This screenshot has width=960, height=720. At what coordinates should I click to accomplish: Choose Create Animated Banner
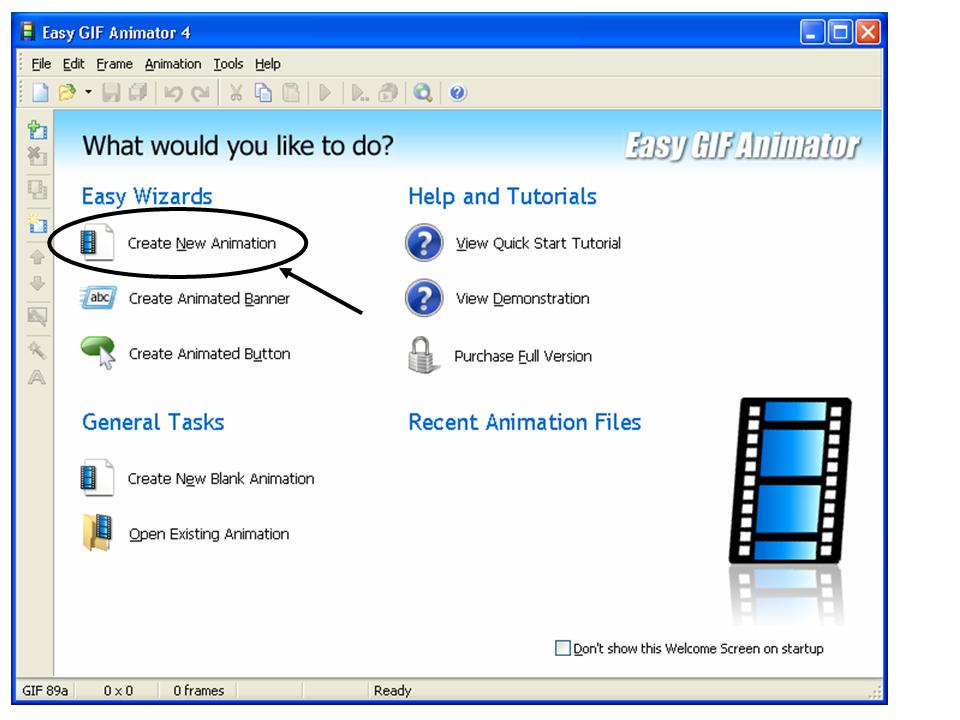209,299
